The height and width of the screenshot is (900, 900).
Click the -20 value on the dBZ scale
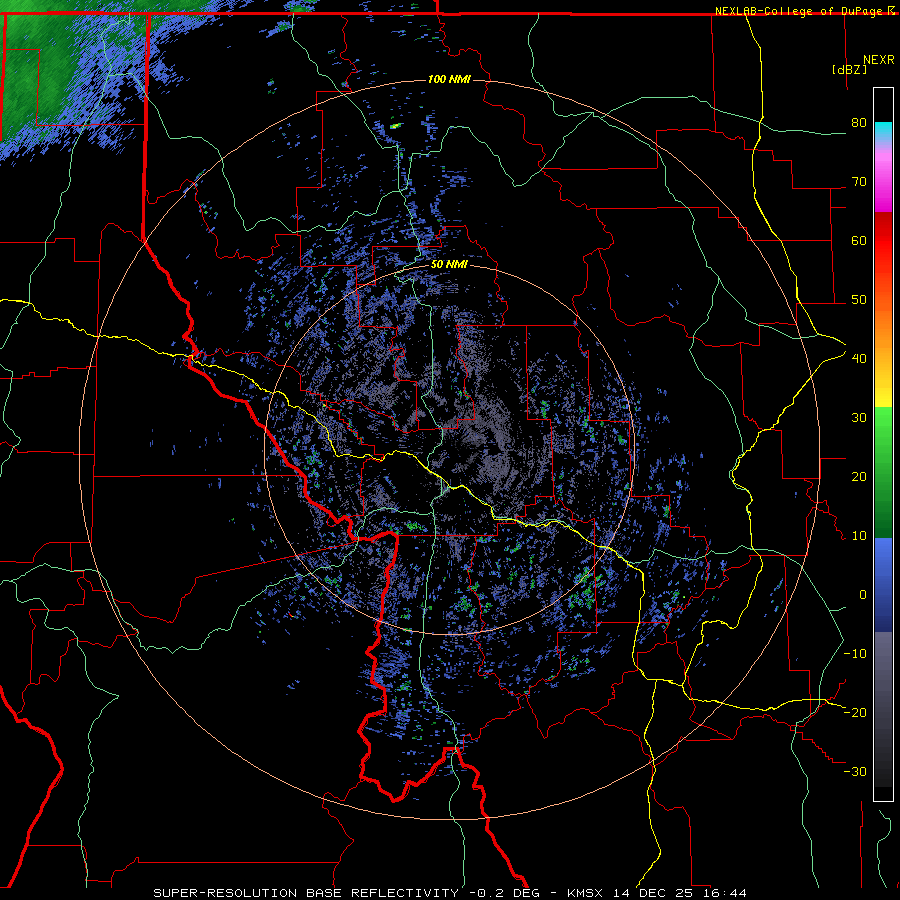point(855,712)
